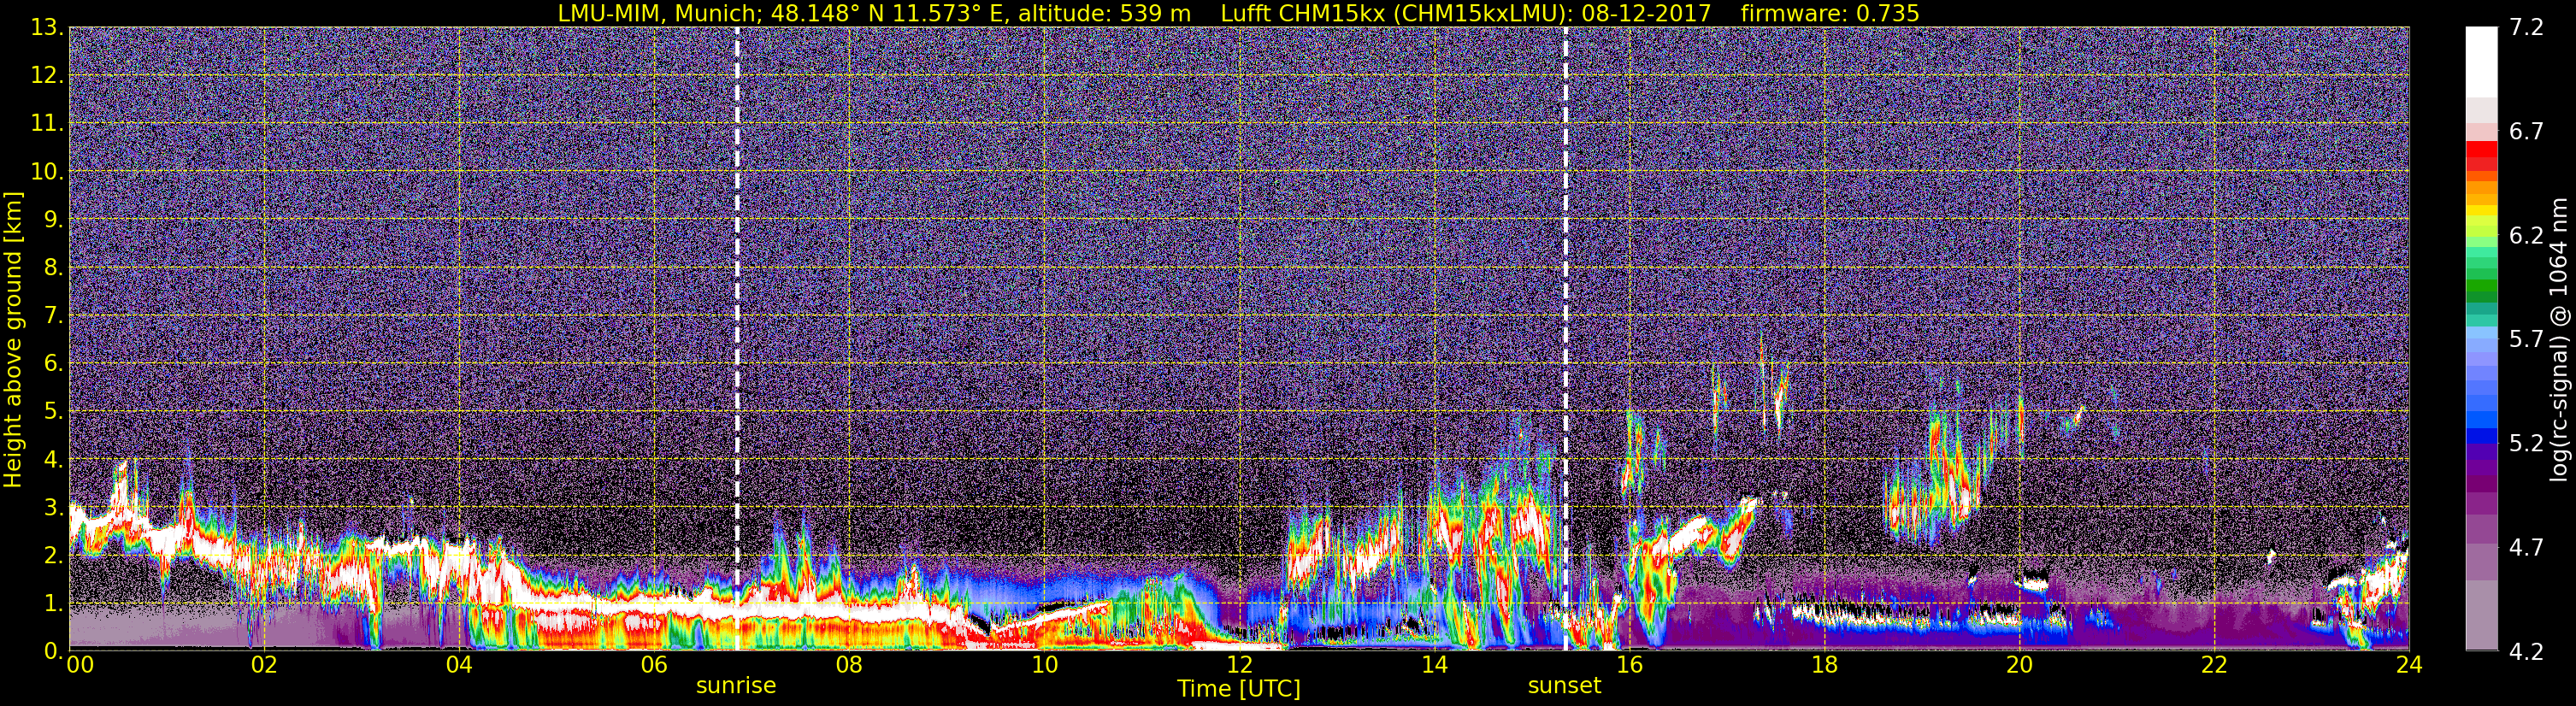The width and height of the screenshot is (2576, 706).
Task: Click the dashed white sunrise marker line
Action: pyautogui.click(x=737, y=338)
